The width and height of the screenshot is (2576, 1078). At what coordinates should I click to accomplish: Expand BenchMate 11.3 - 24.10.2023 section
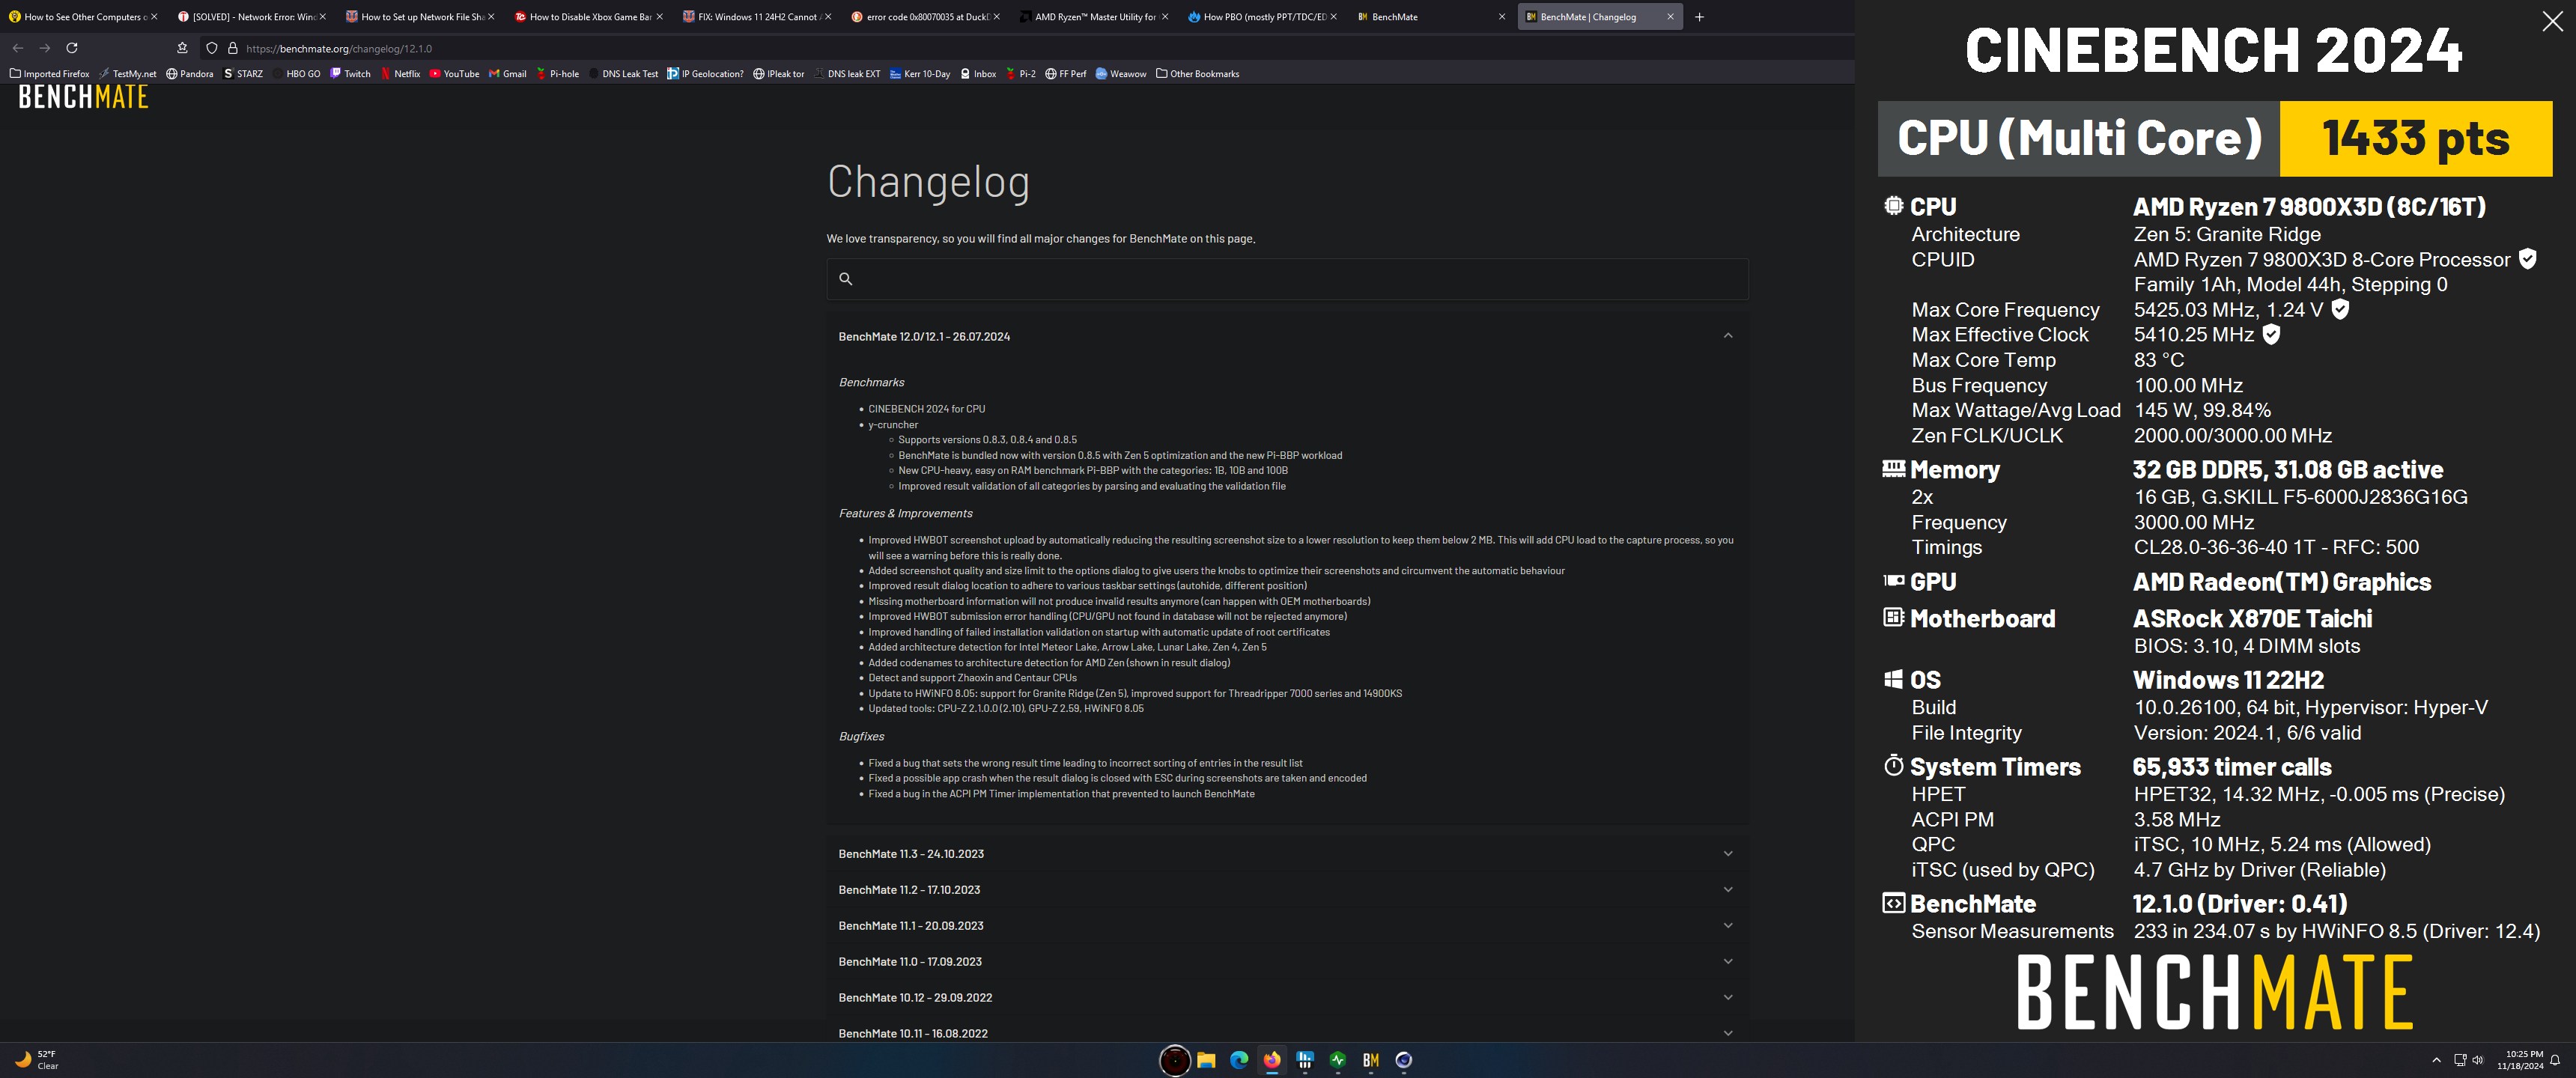coord(1287,854)
